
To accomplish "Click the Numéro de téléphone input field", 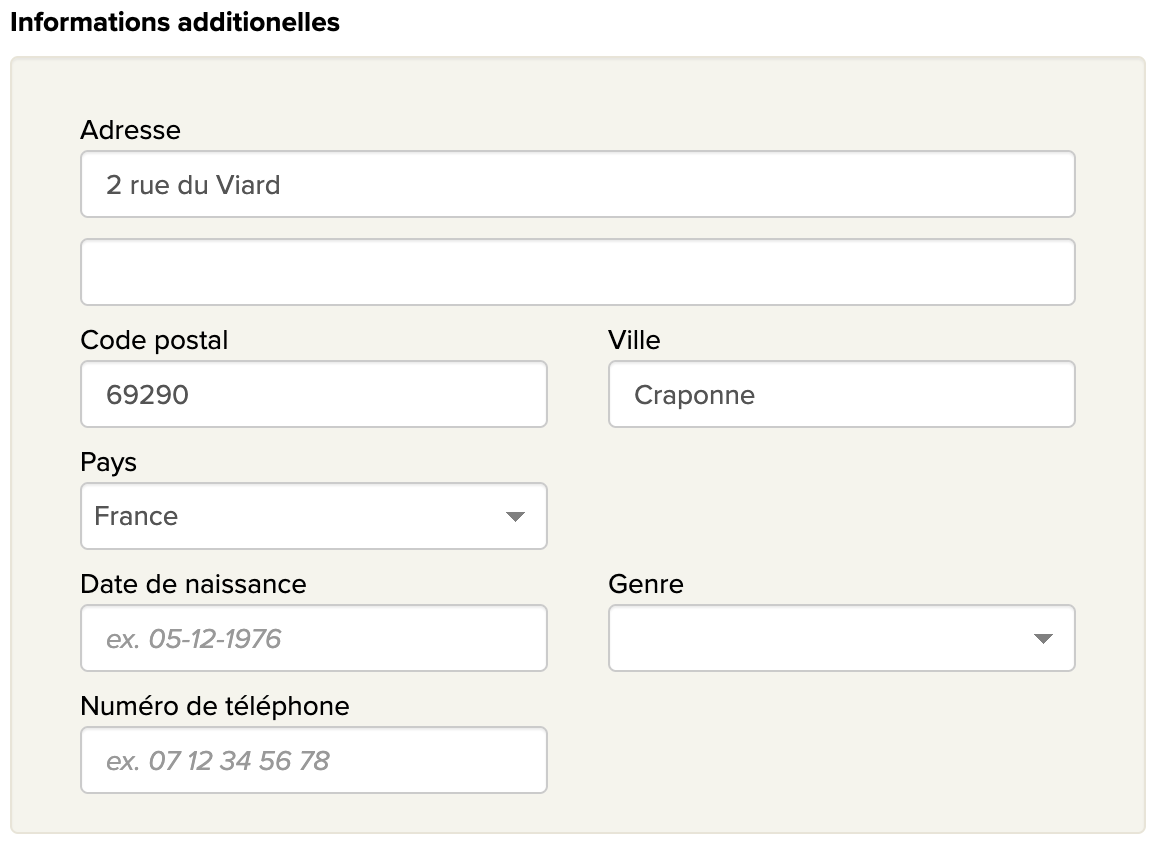I will tap(313, 760).
